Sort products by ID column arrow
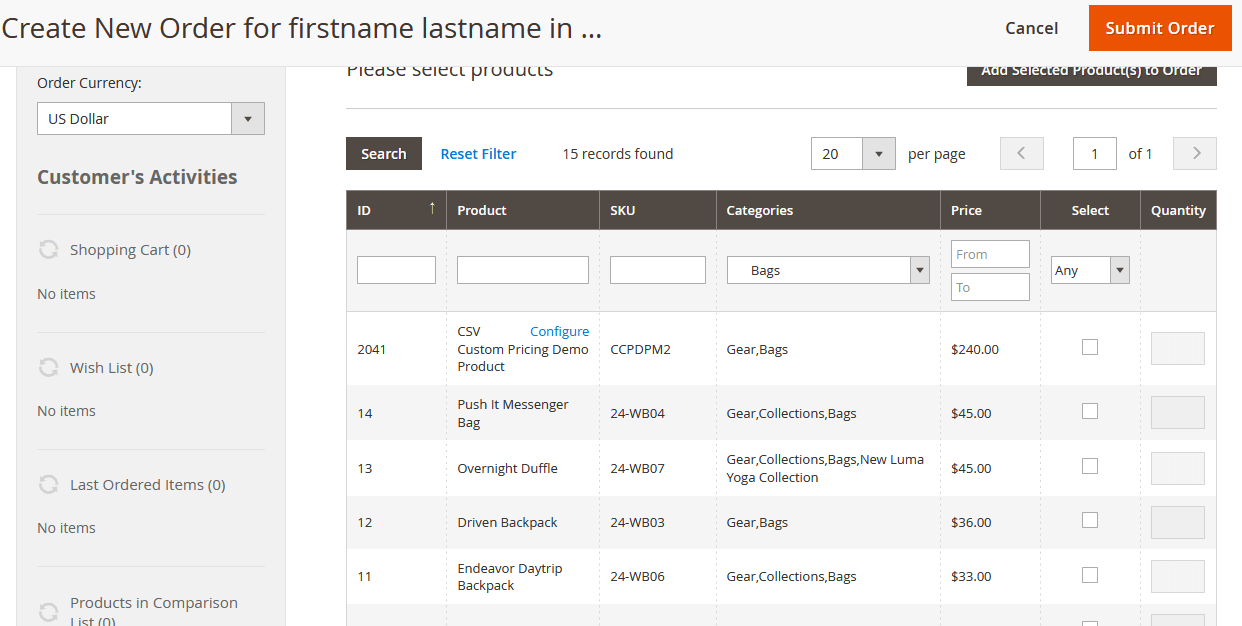Viewport: 1242px width, 626px height. pos(432,208)
